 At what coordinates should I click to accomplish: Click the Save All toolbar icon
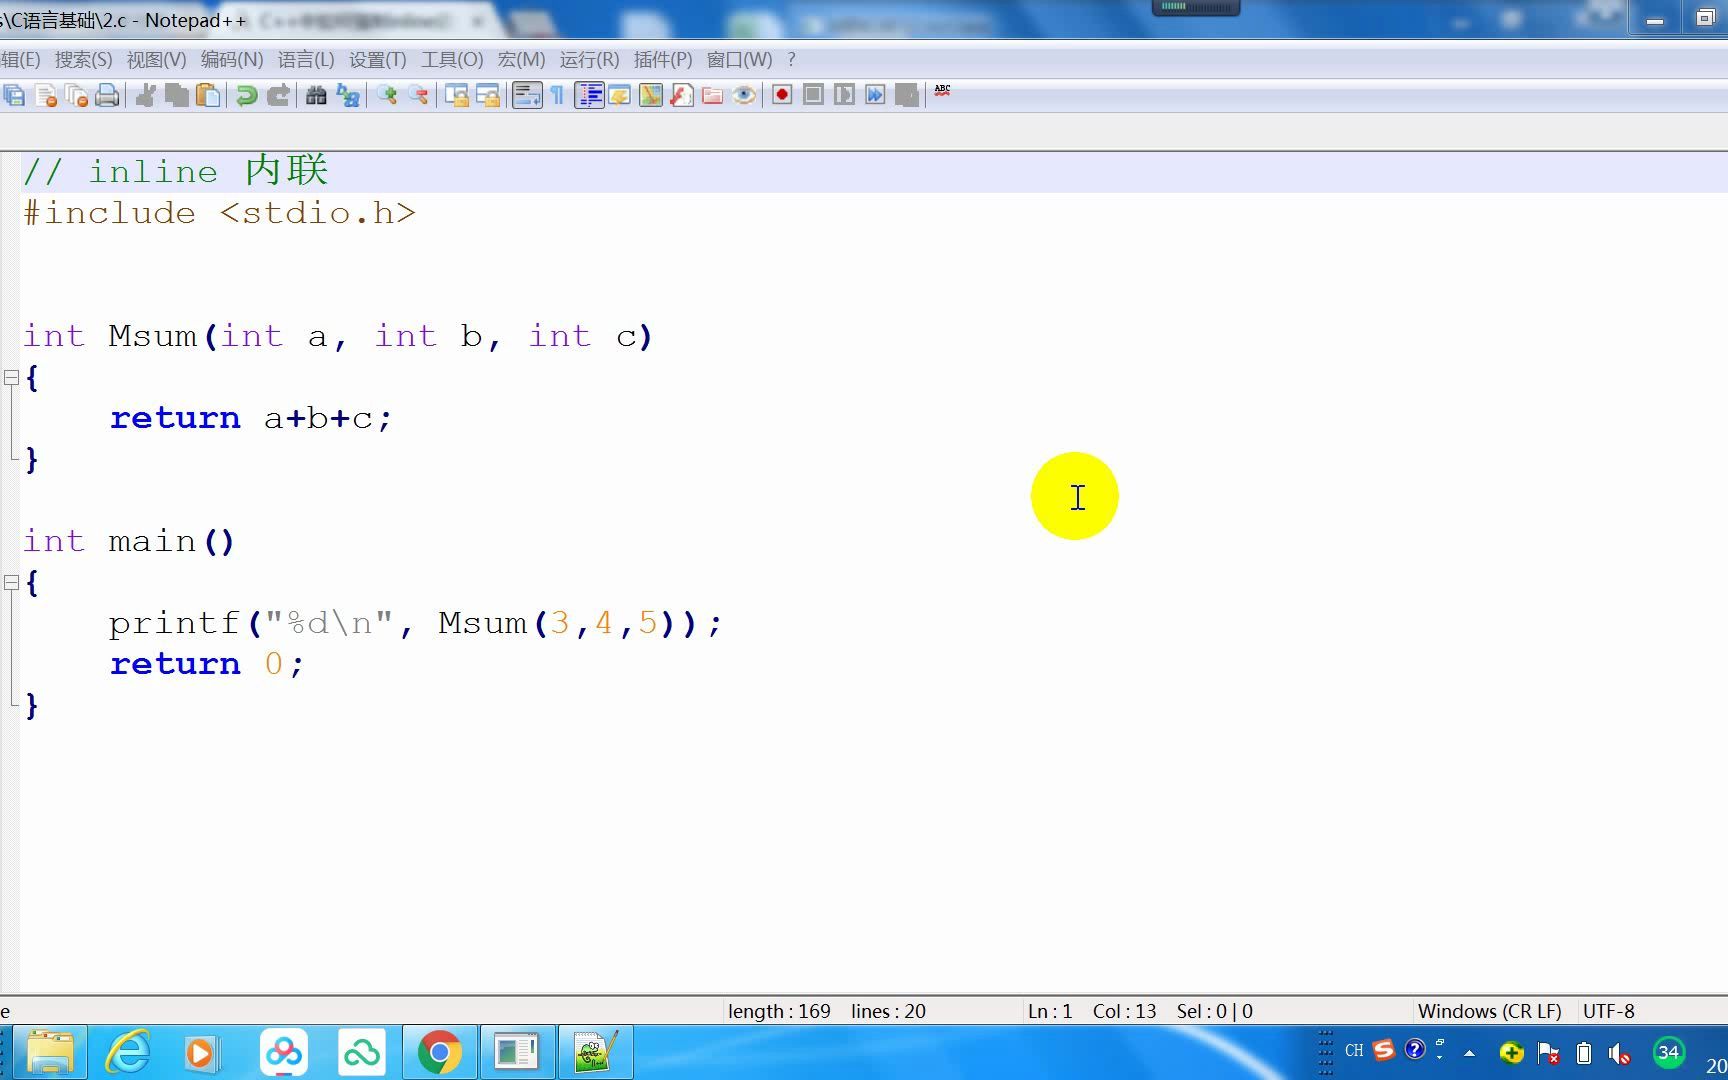pos(14,95)
